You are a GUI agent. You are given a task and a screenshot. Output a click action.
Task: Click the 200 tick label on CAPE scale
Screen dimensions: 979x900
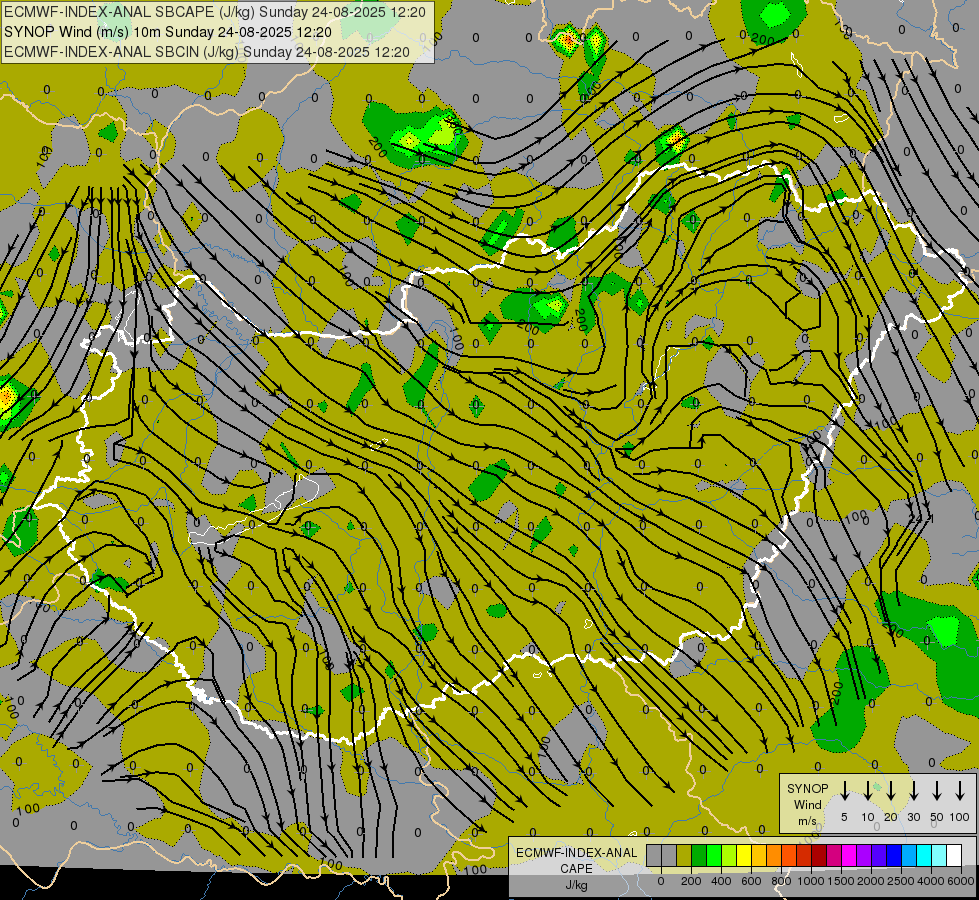click(x=691, y=881)
